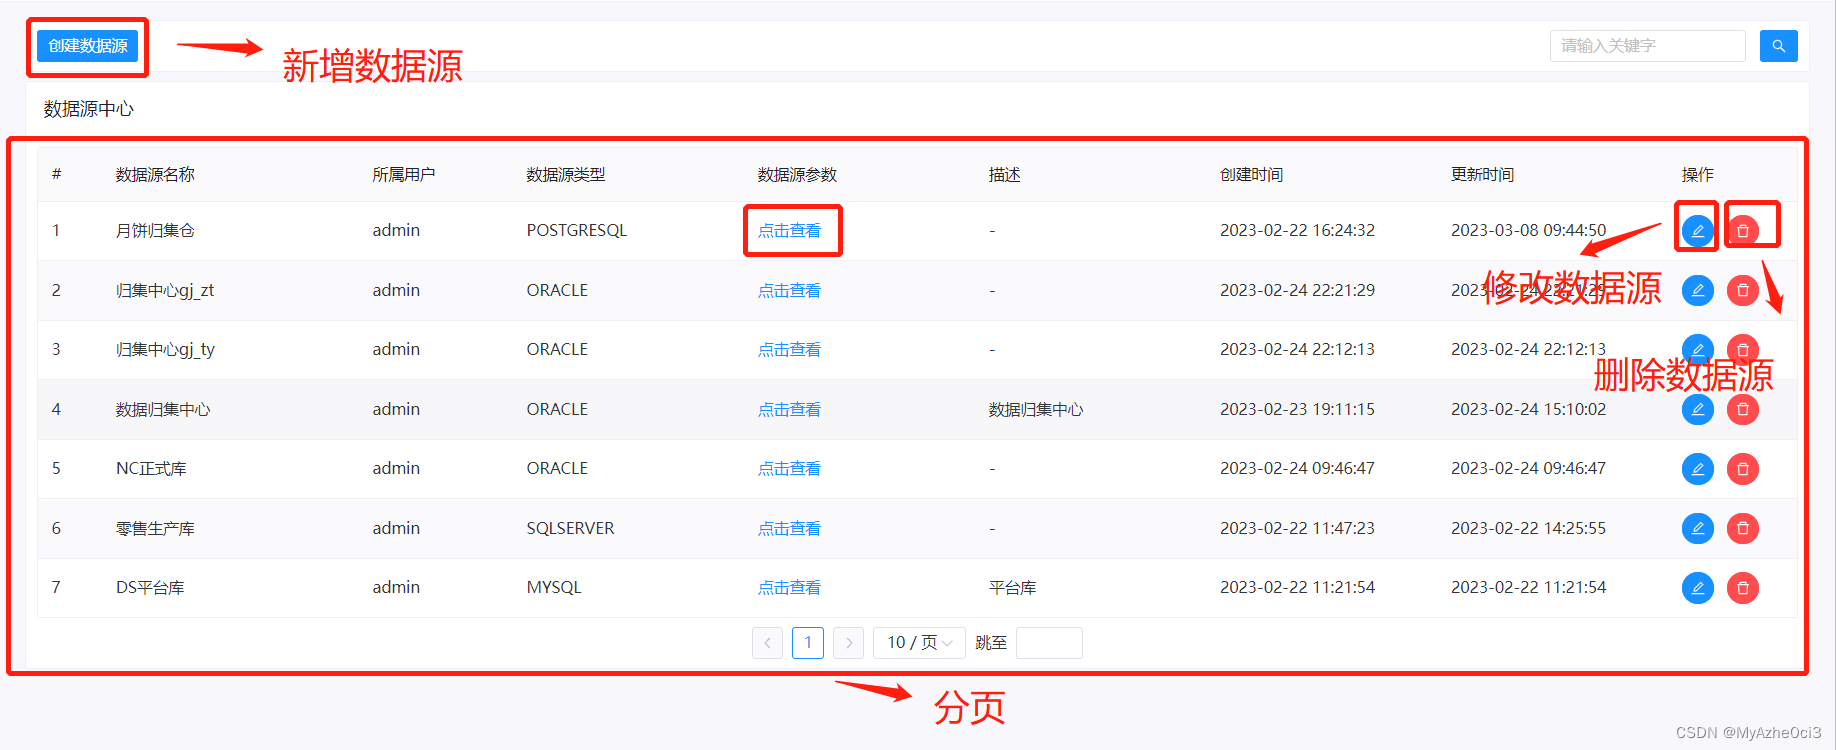Go to previous page arrow

click(x=767, y=643)
